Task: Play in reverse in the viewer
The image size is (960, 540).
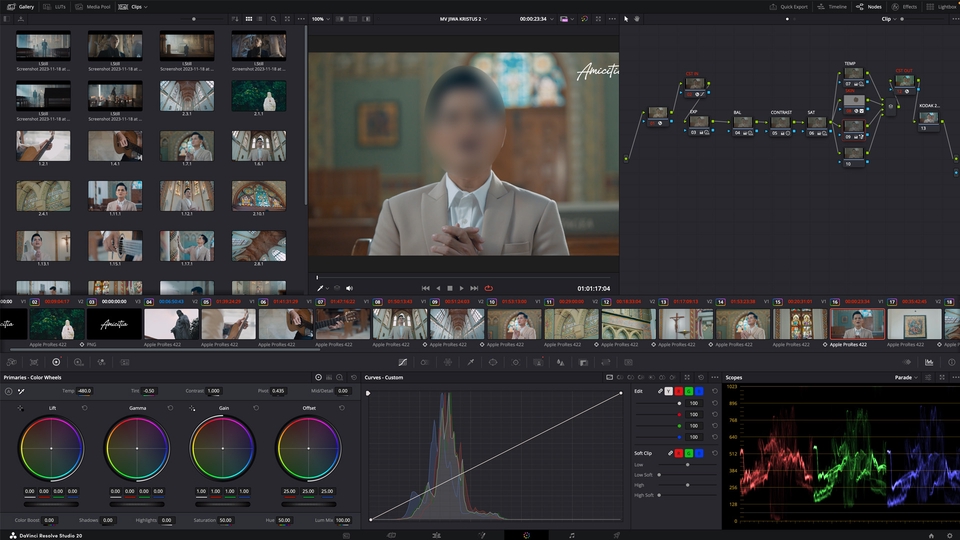Action: [x=438, y=288]
